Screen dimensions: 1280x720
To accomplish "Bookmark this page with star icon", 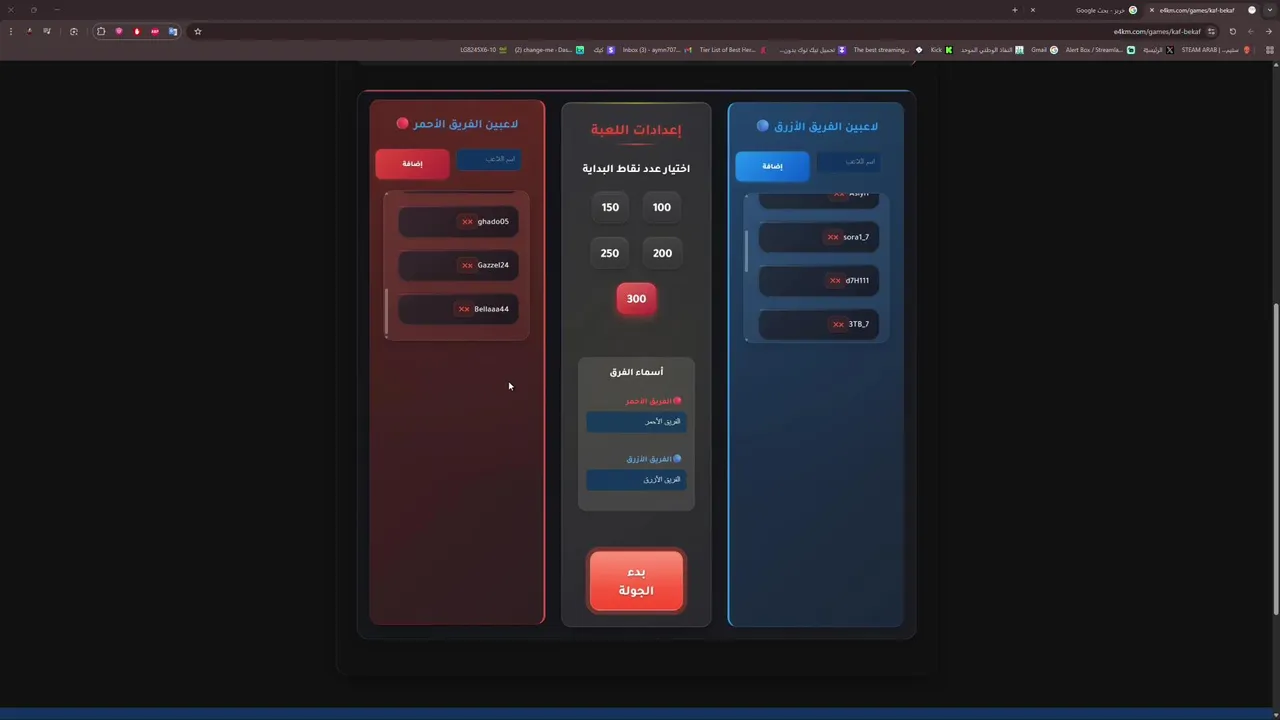I will 197,31.
